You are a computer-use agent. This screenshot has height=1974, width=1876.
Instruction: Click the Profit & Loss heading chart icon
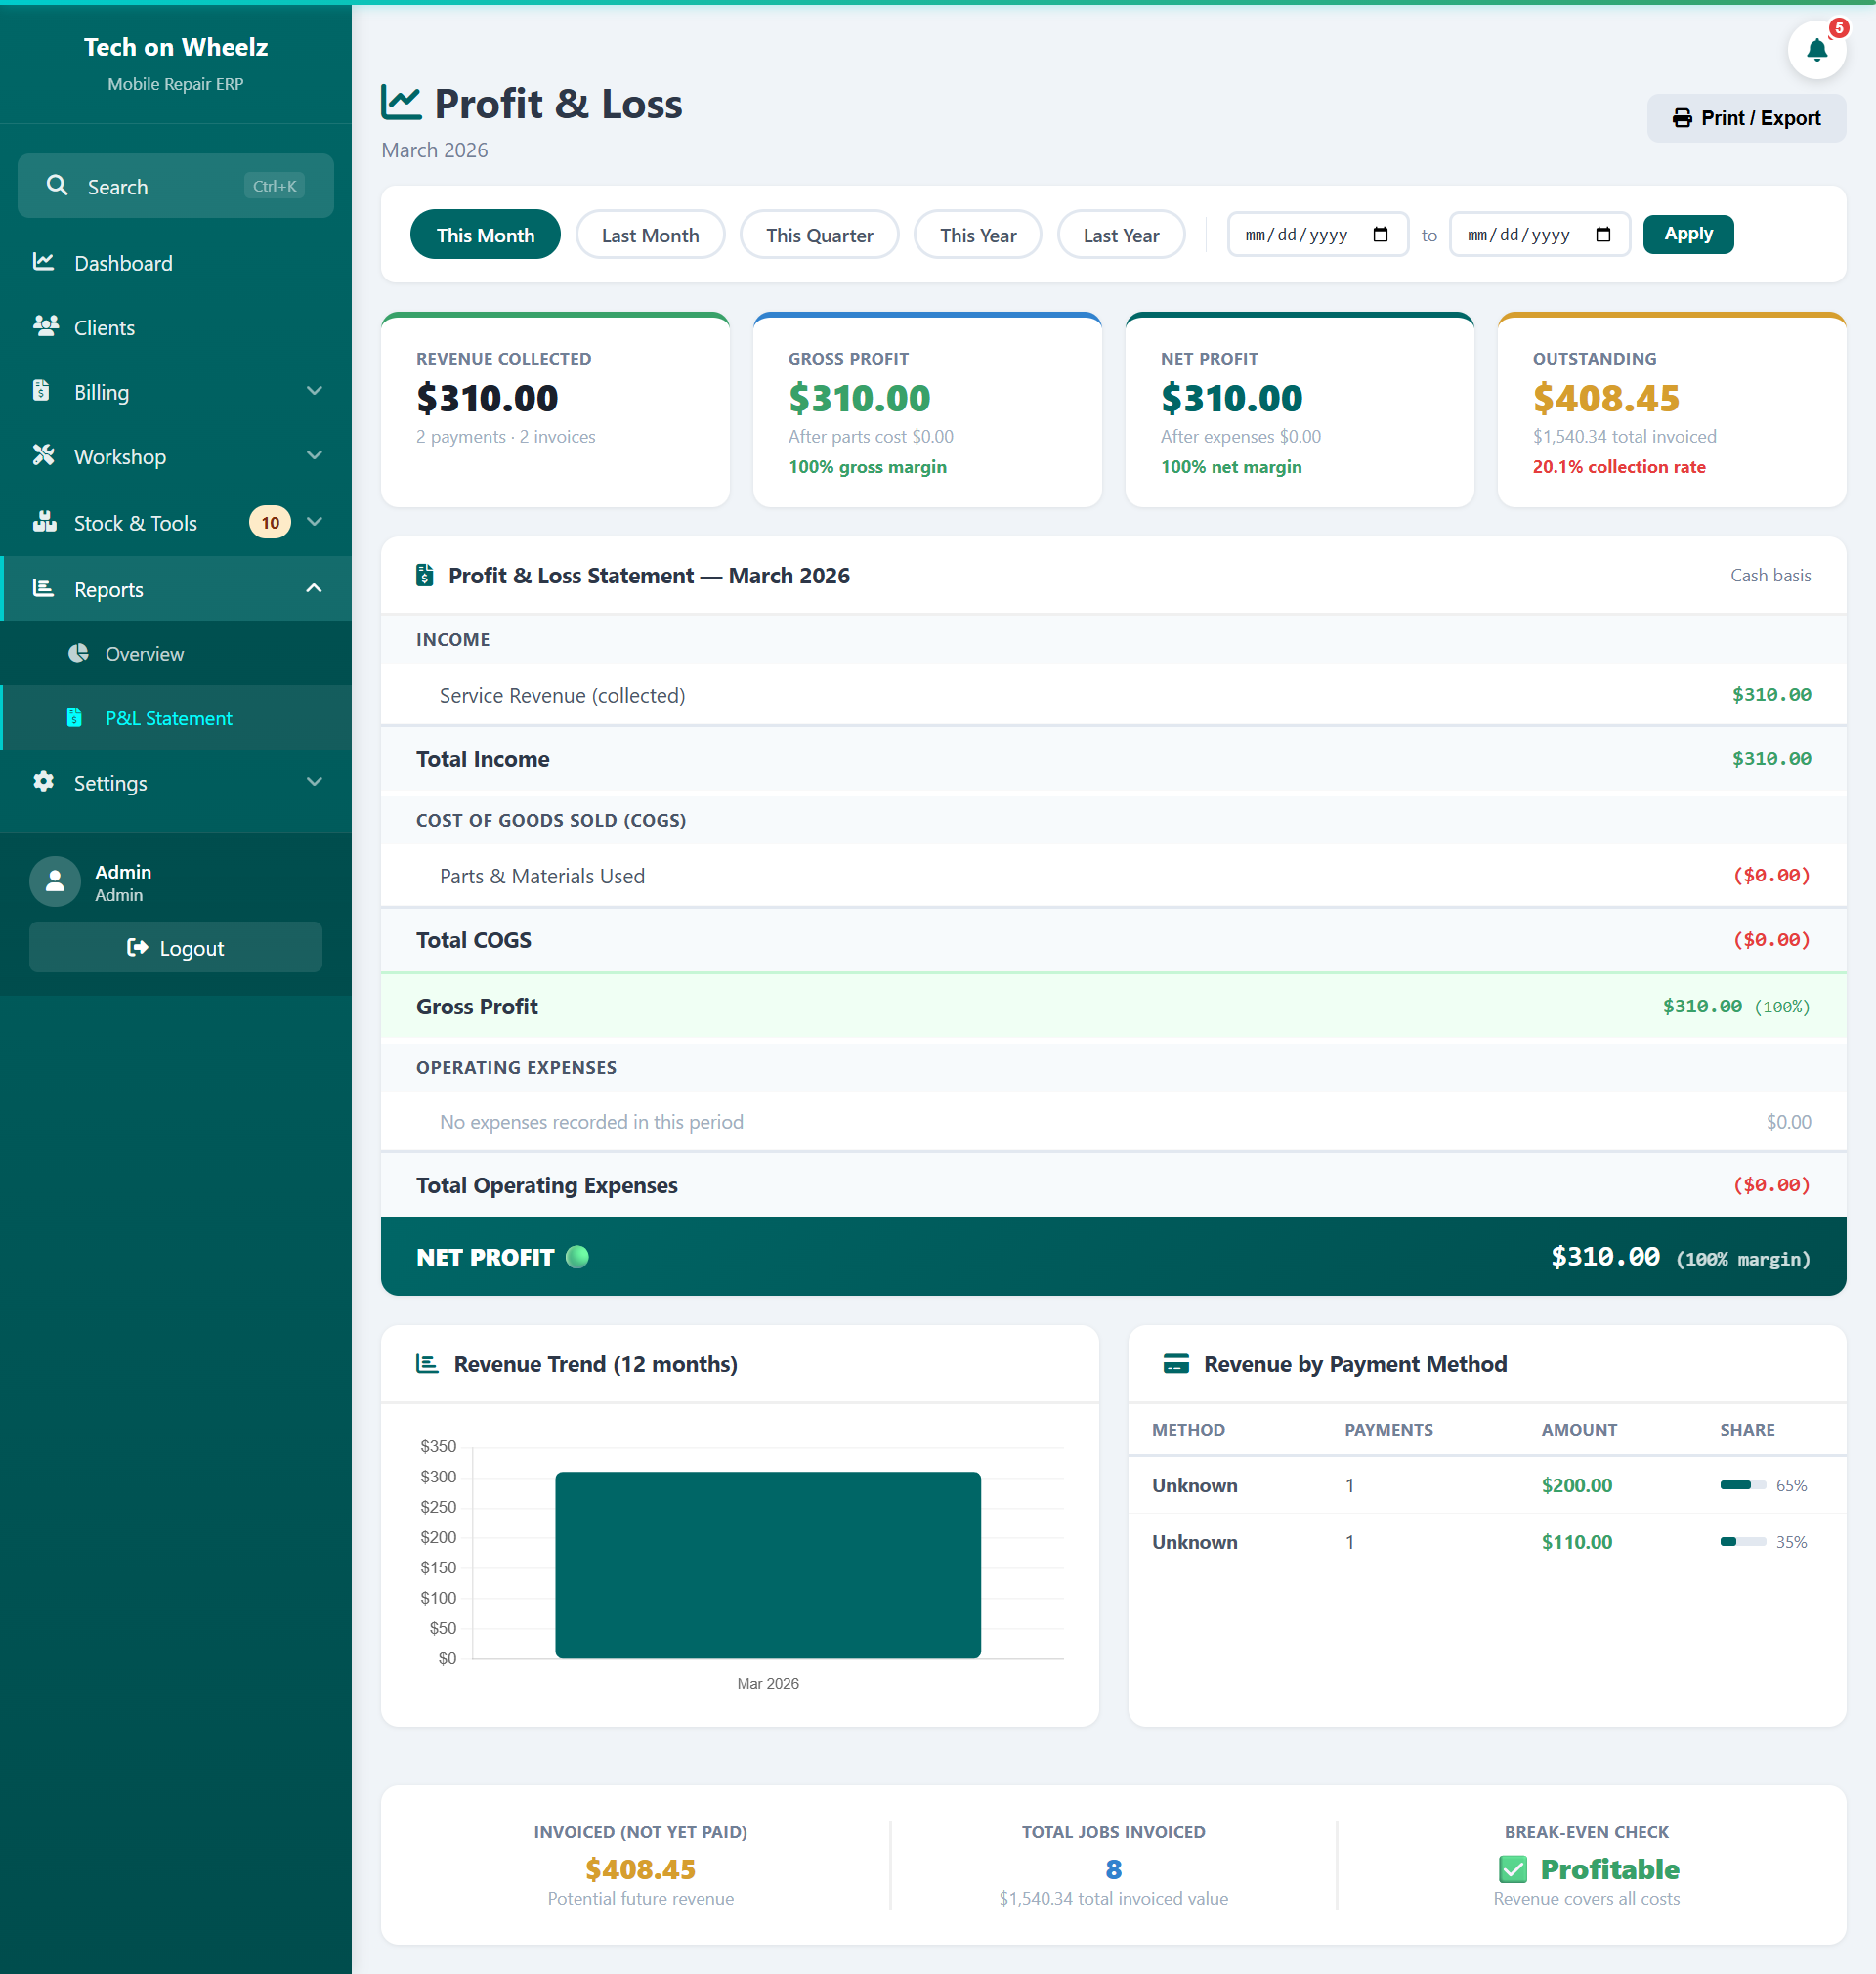click(x=401, y=101)
